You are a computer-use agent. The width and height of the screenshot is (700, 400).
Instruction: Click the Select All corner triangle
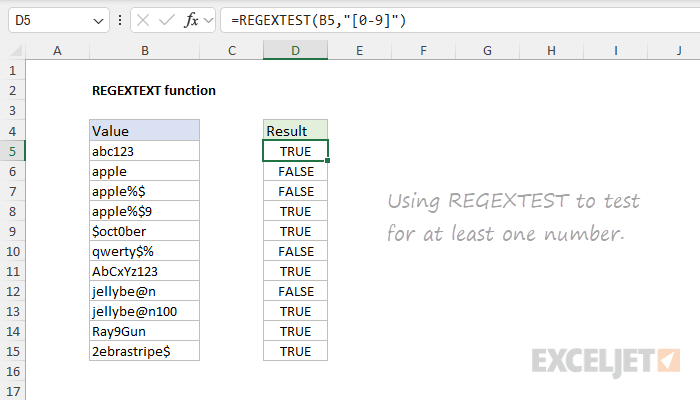pyautogui.click(x=16, y=50)
